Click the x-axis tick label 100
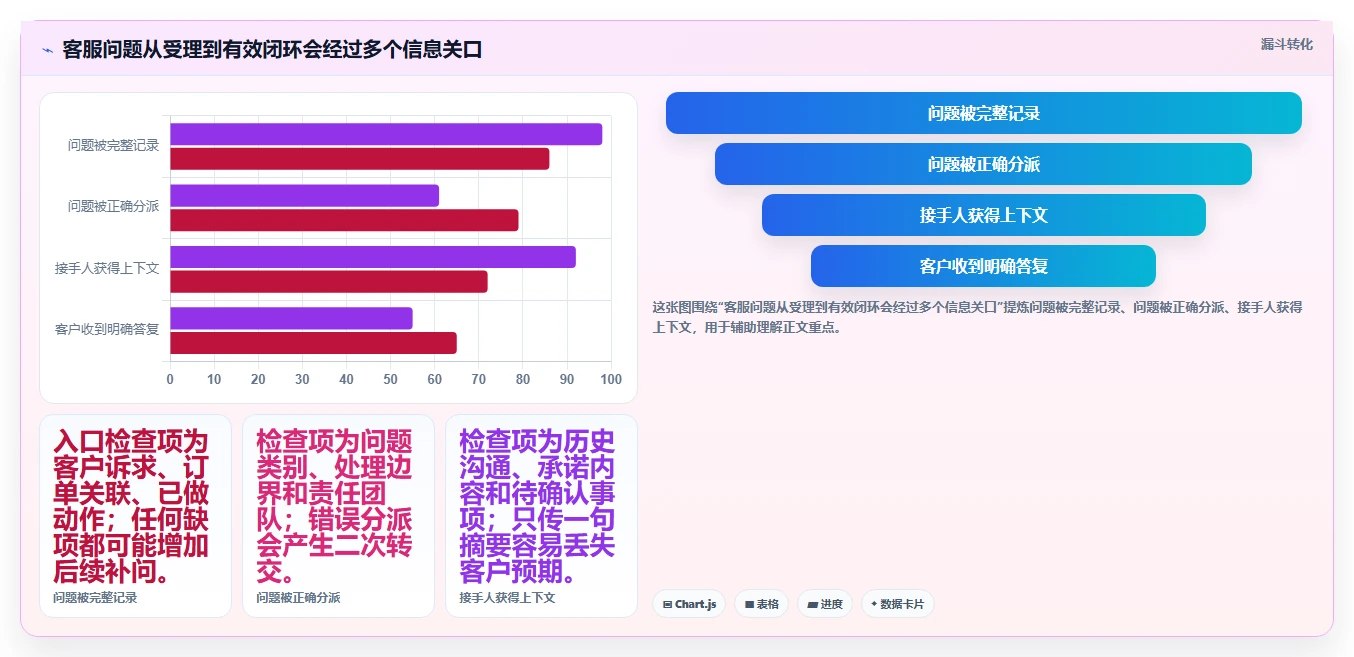 pos(611,380)
